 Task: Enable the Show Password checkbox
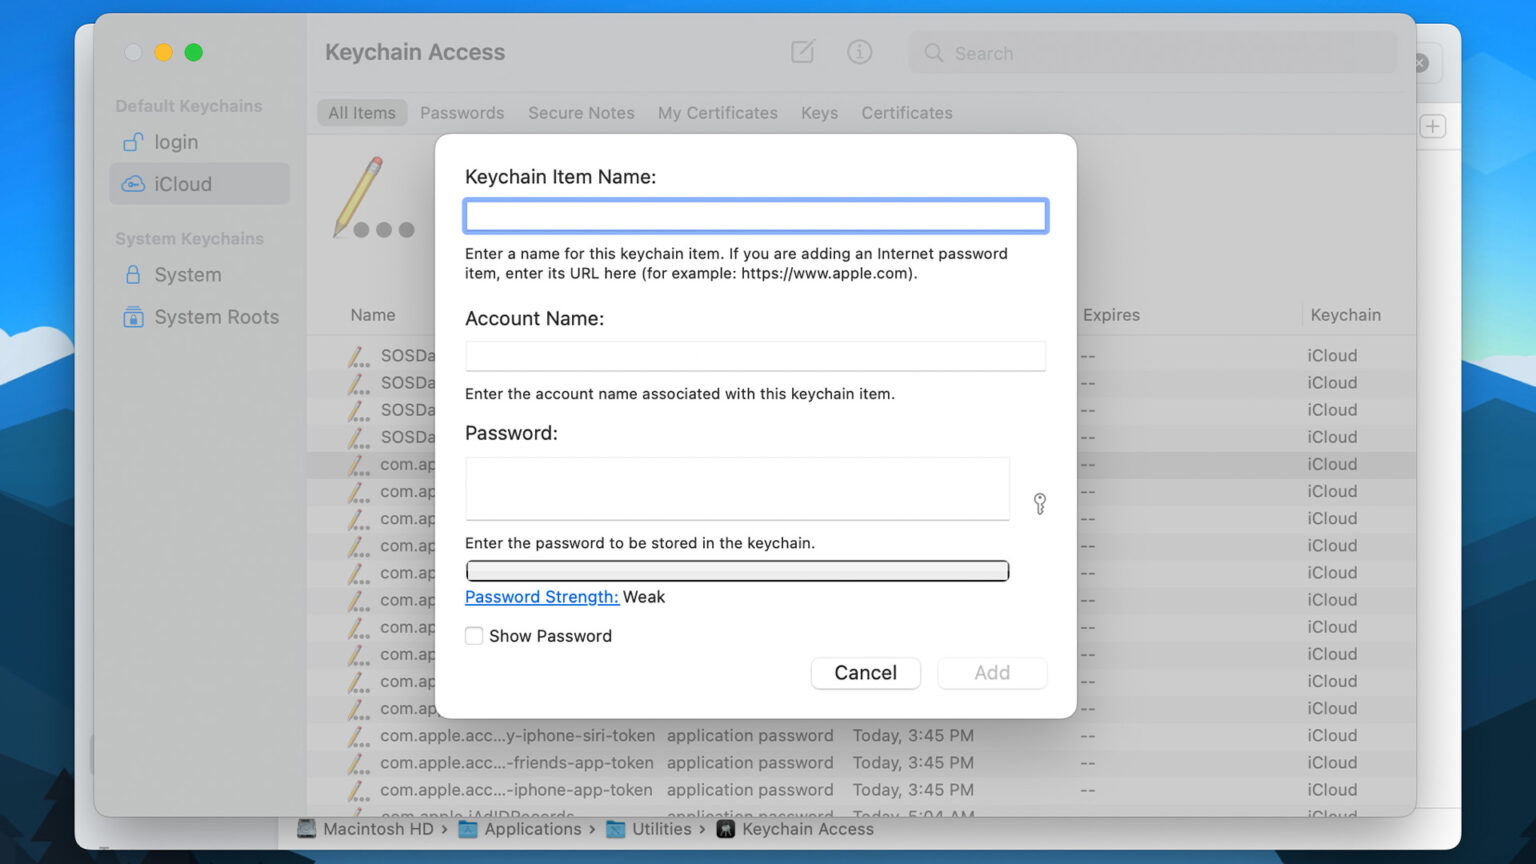coord(473,635)
